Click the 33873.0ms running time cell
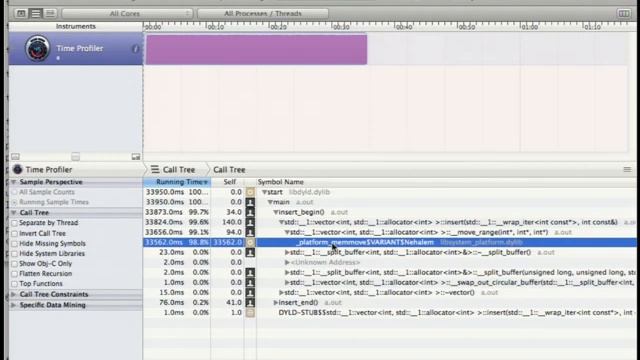The width and height of the screenshot is (640, 360). click(164, 212)
